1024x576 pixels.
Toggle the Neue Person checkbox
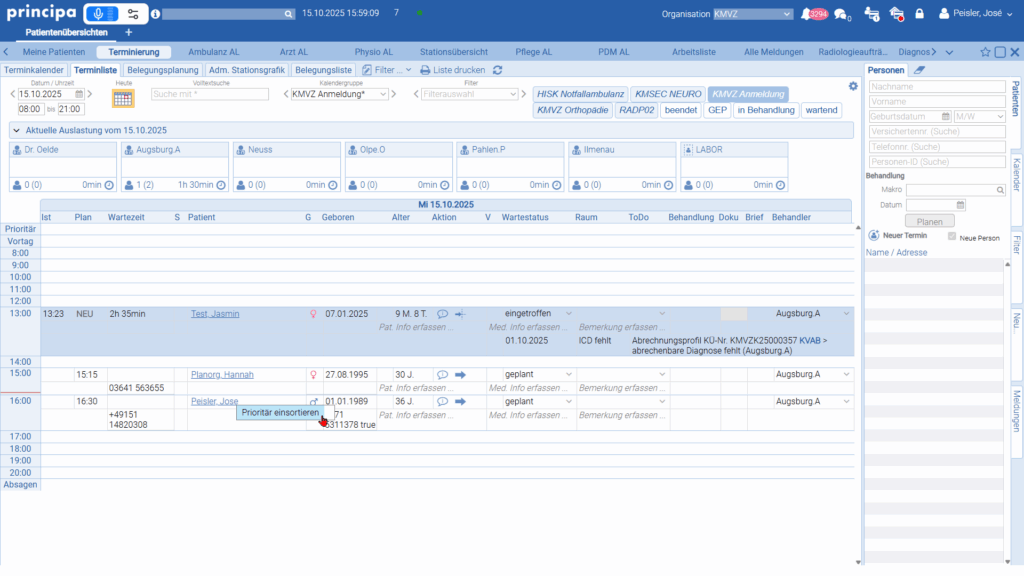952,237
